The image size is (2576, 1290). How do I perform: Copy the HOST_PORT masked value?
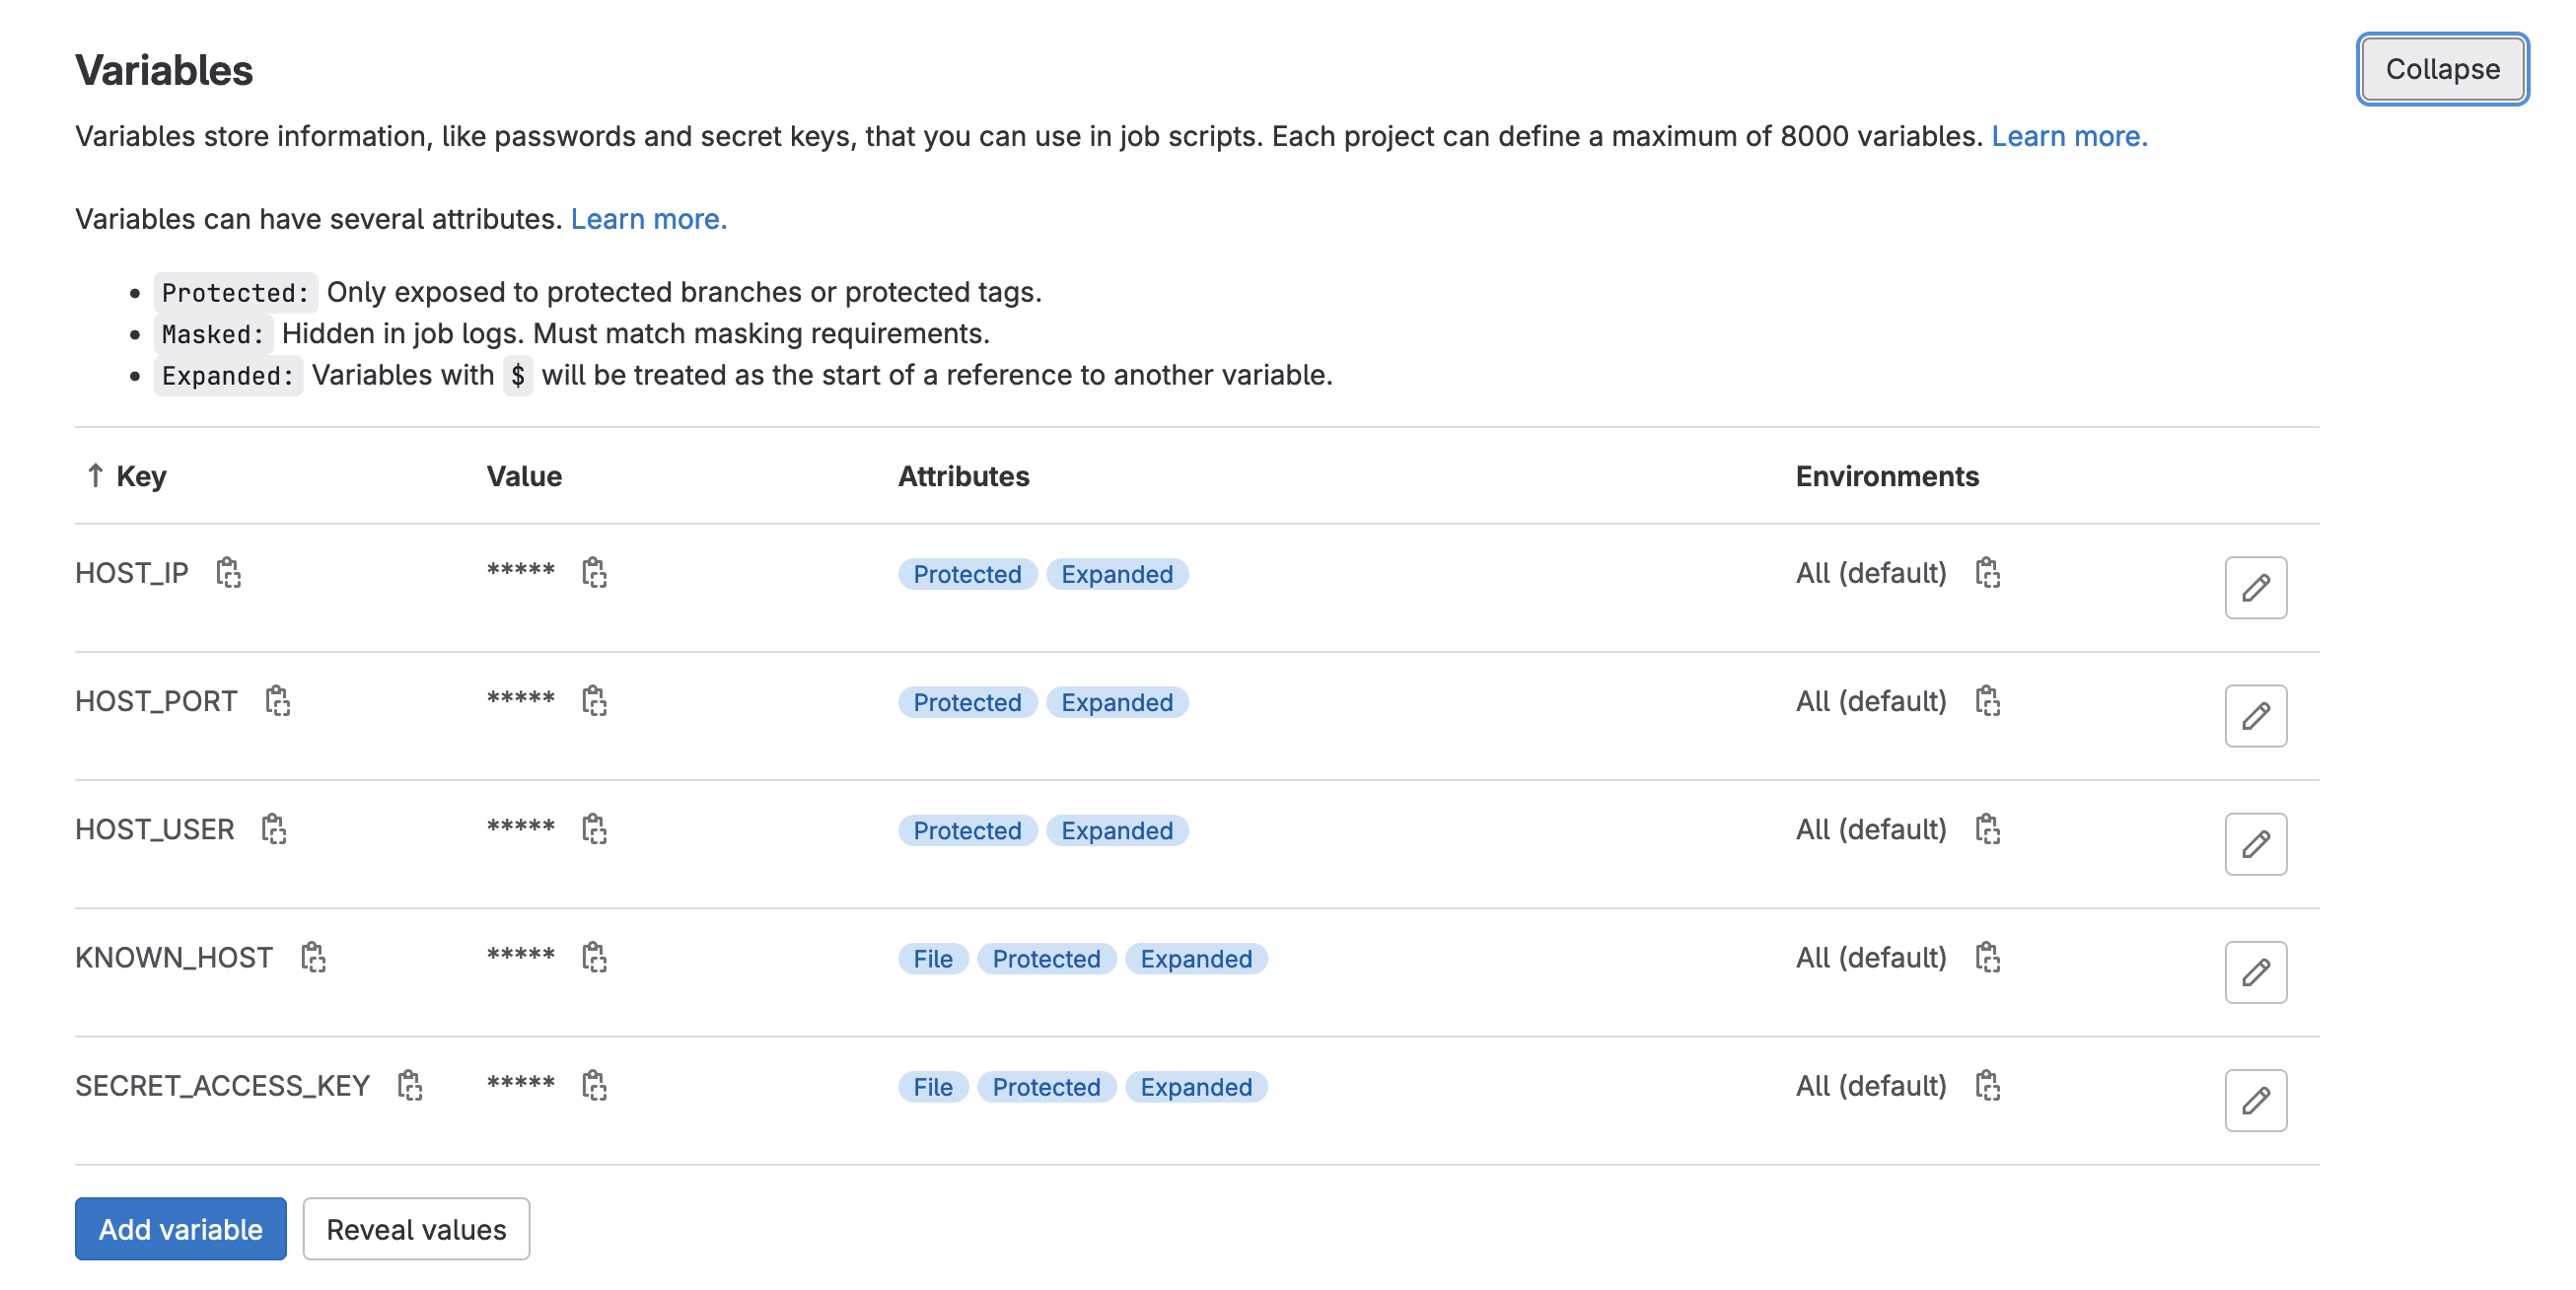(594, 701)
